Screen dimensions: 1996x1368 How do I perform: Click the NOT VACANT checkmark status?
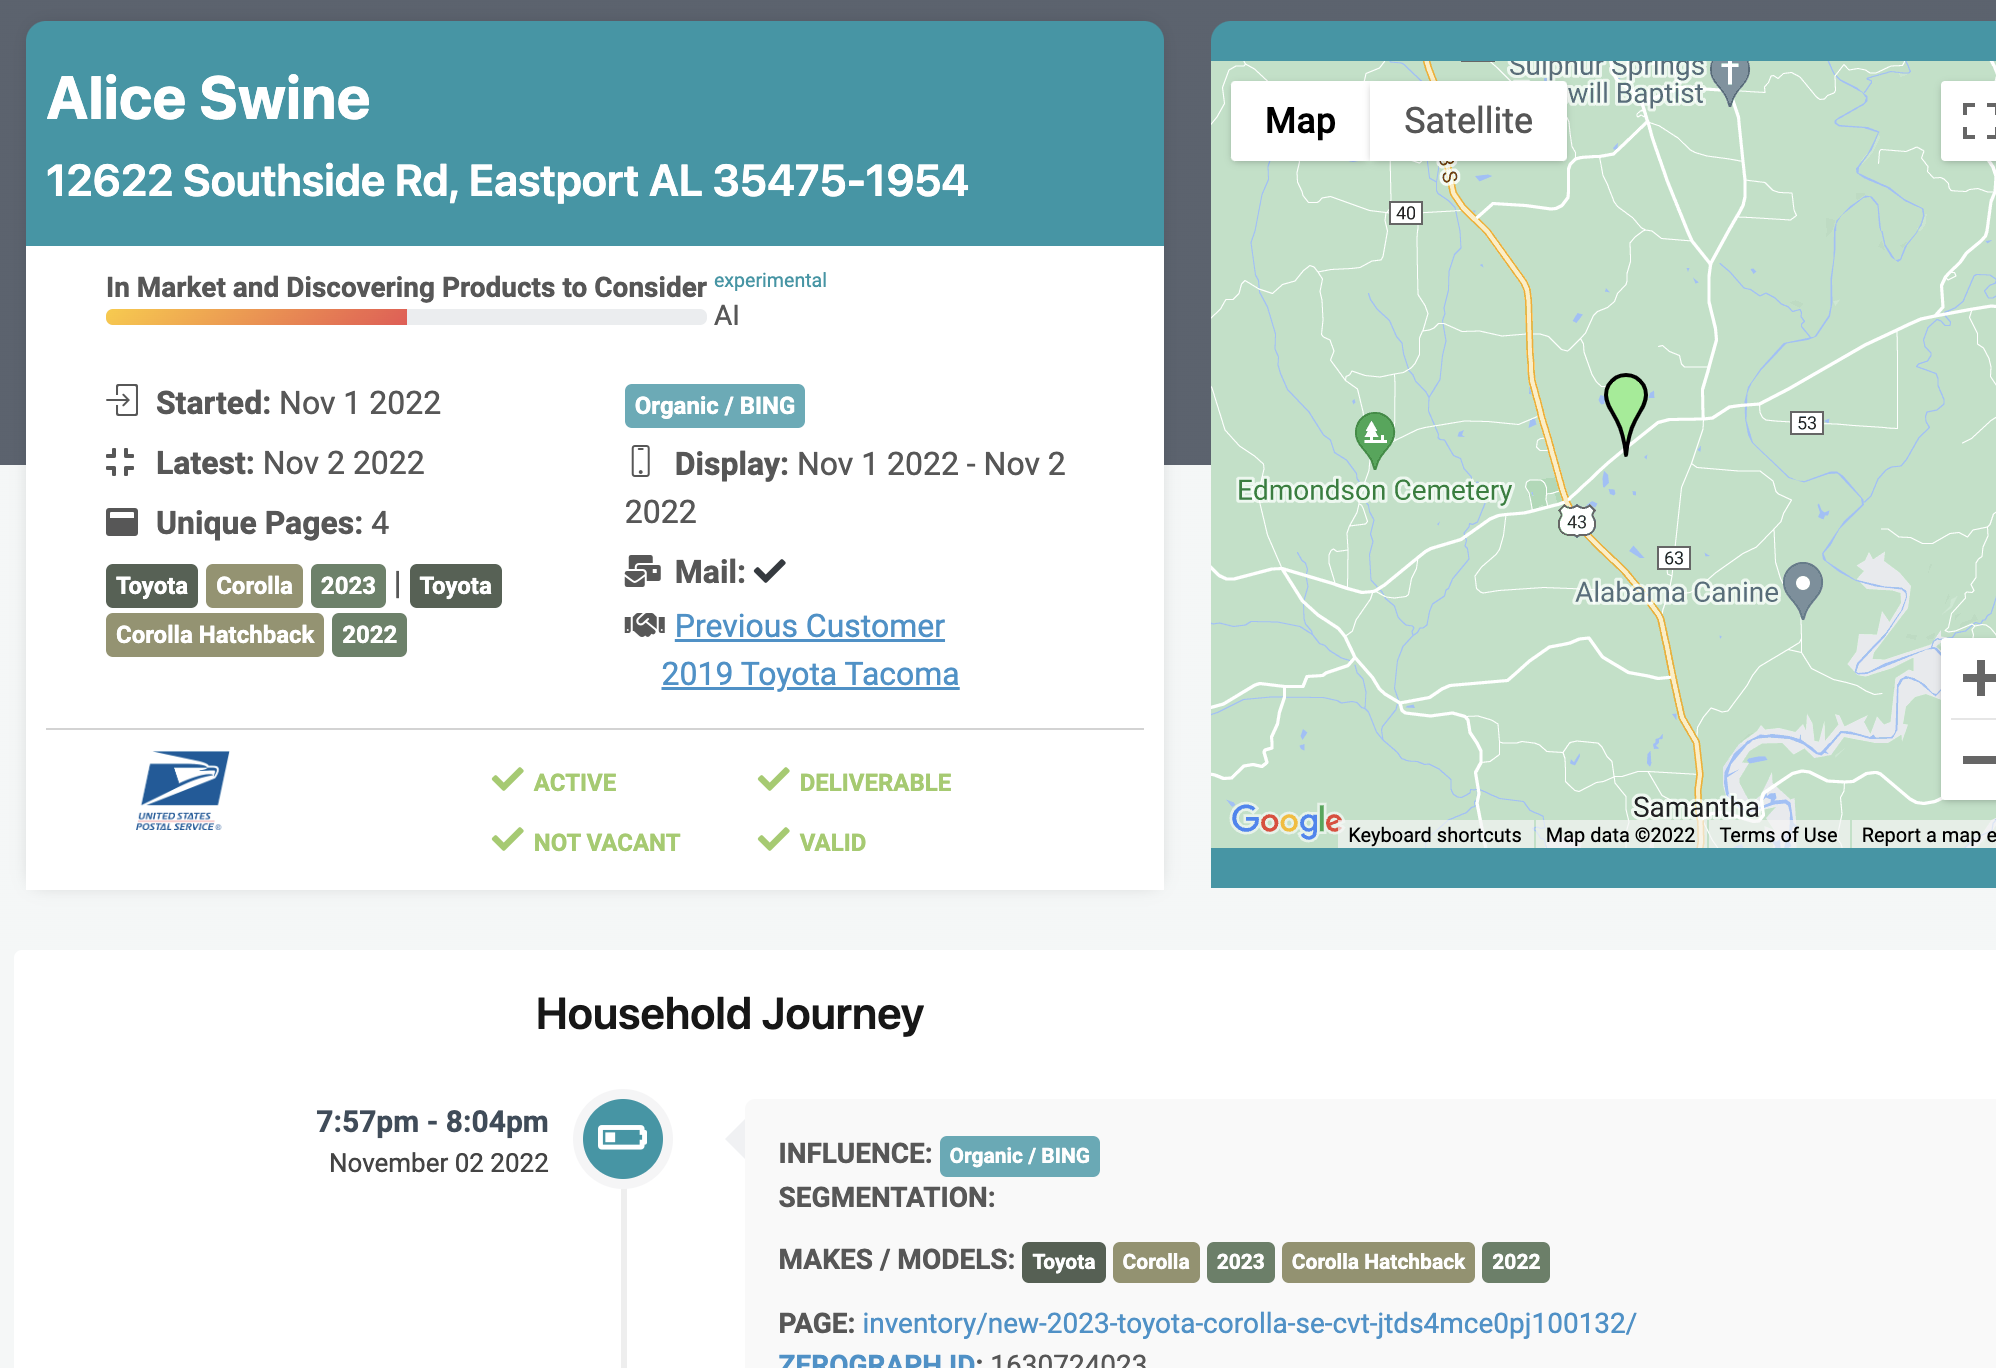(x=586, y=842)
